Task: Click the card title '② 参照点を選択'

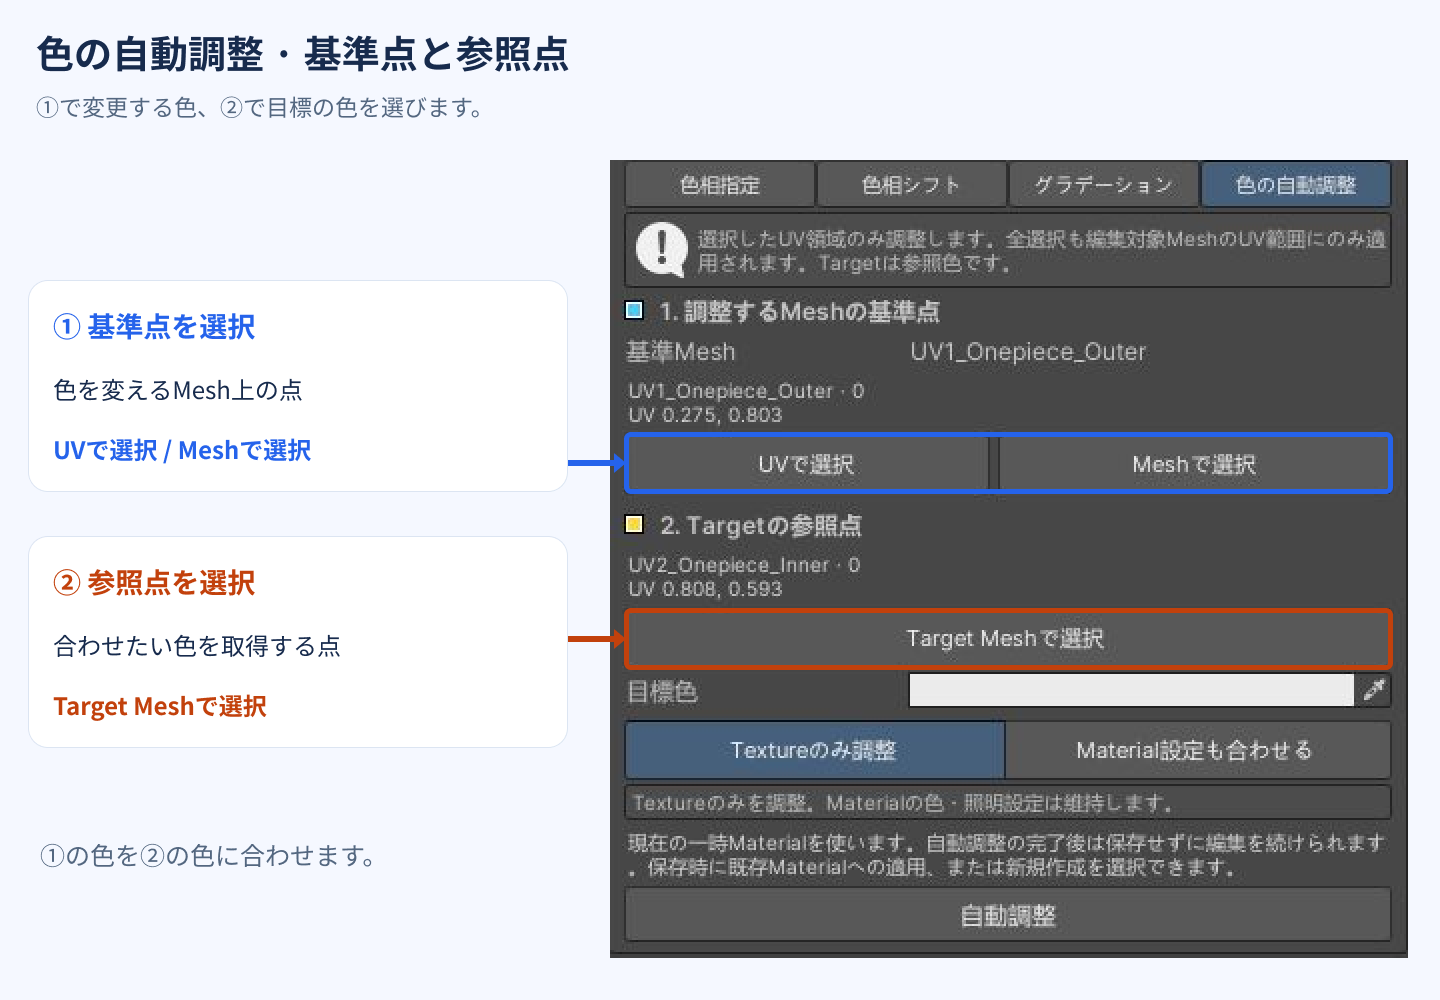Action: click(154, 583)
